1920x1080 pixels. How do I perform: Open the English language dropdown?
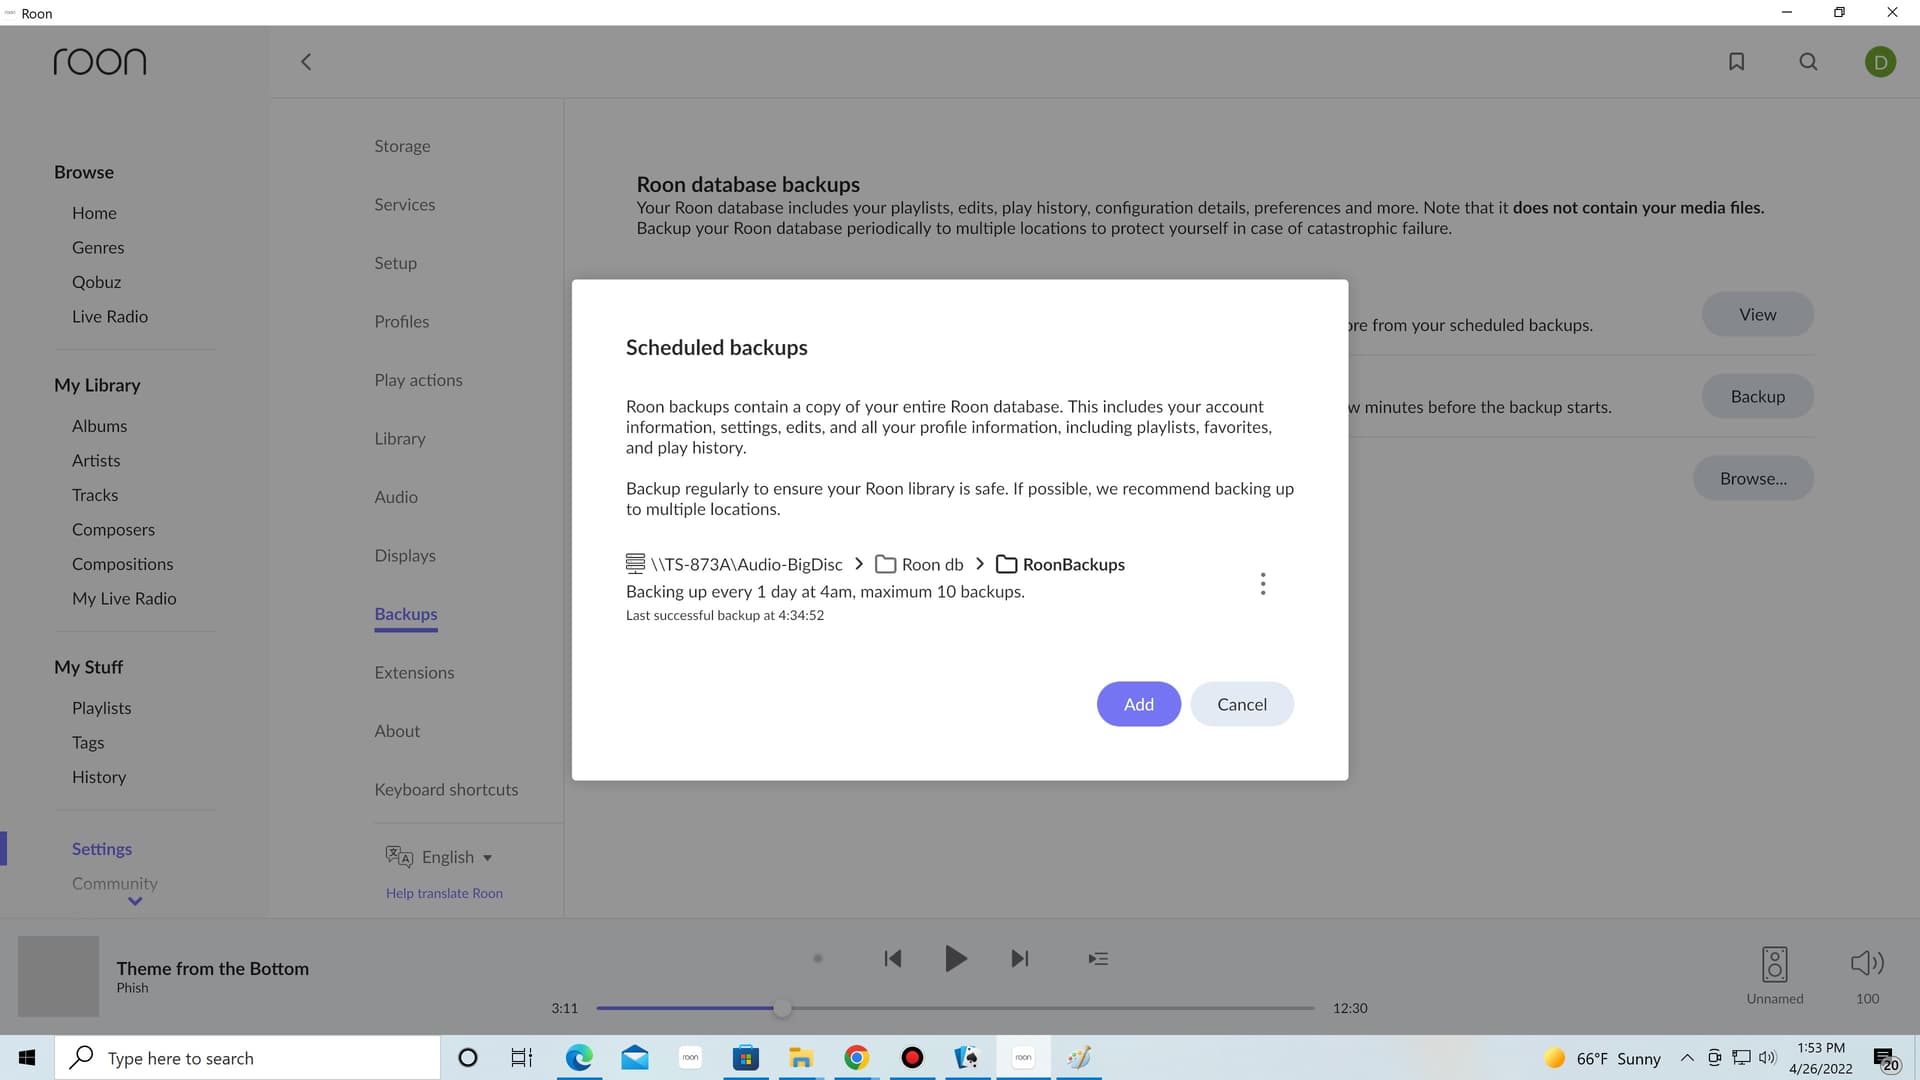click(x=440, y=857)
